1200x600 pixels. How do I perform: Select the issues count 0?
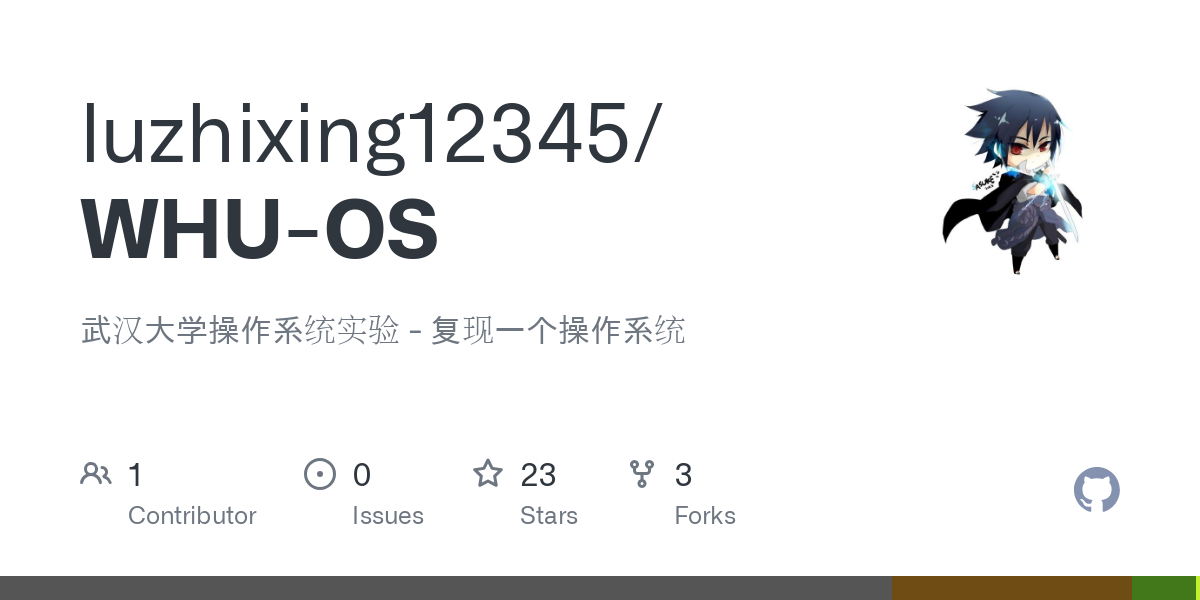(362, 475)
